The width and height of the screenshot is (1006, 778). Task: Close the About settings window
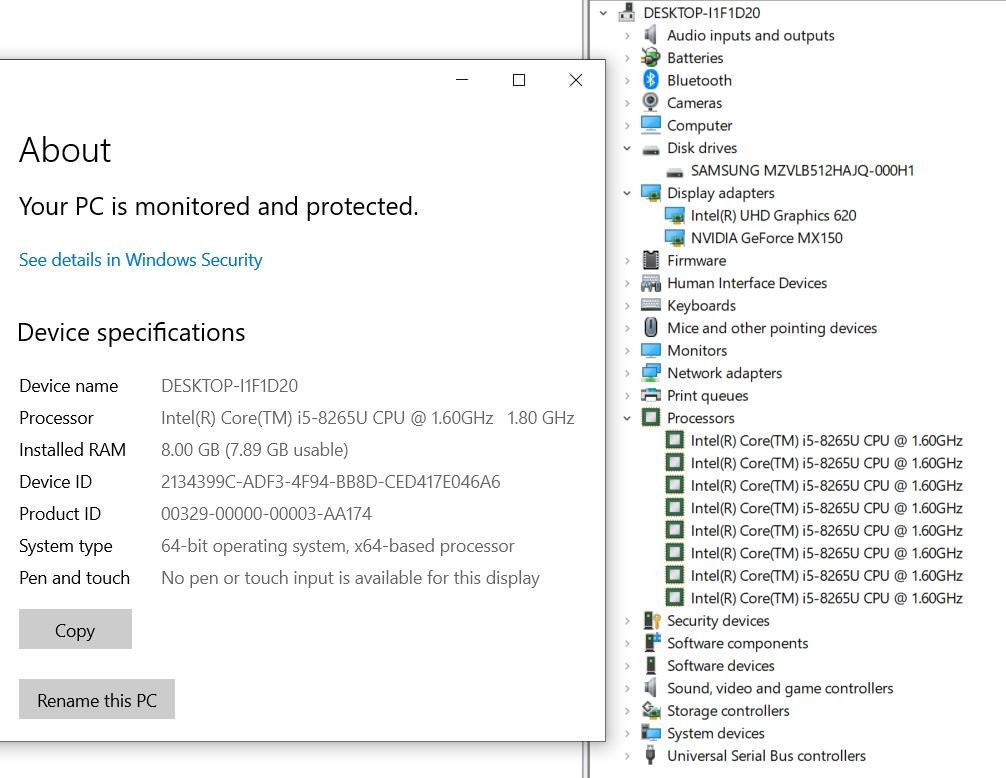click(x=576, y=80)
